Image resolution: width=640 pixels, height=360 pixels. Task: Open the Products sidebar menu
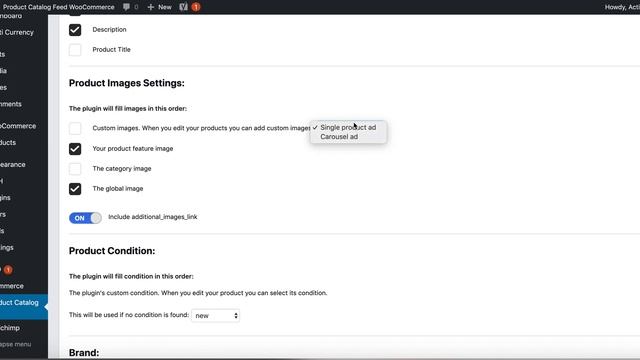8,142
